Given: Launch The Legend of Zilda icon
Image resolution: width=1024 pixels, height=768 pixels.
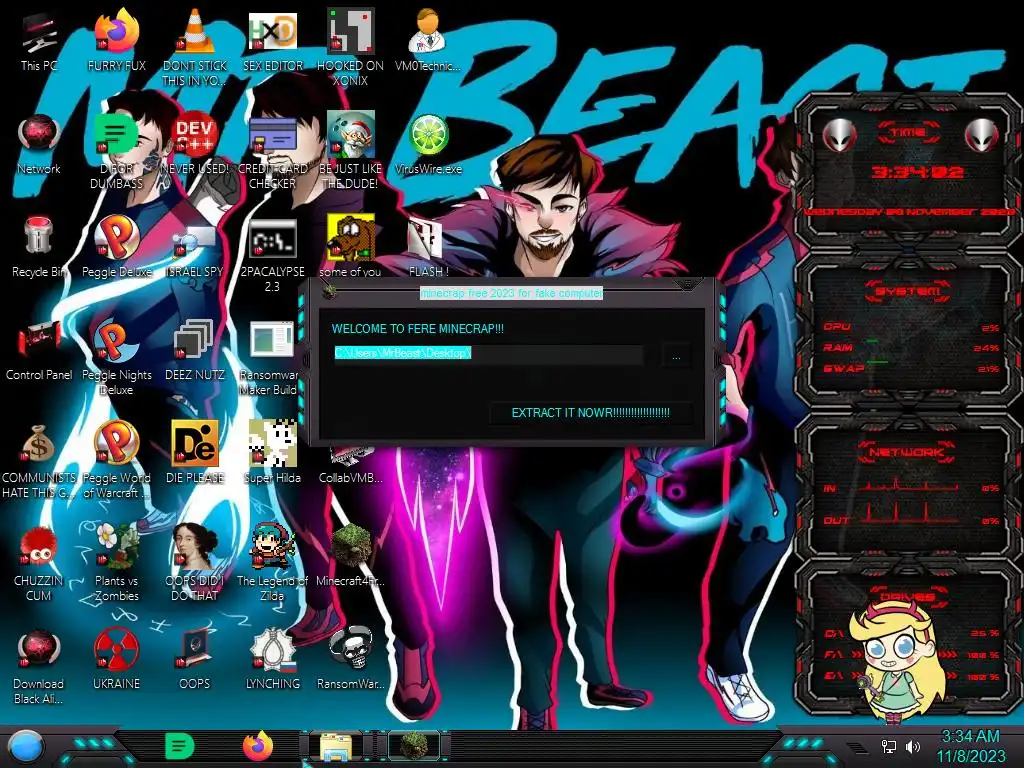Looking at the screenshot, I should click(x=273, y=563).
